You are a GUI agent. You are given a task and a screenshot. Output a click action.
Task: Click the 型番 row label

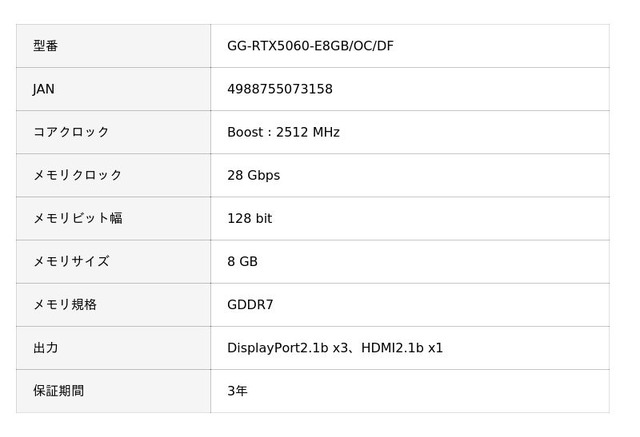(x=45, y=46)
